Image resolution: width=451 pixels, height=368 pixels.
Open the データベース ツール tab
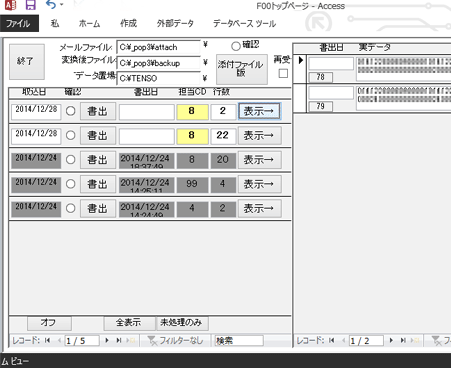pos(244,23)
